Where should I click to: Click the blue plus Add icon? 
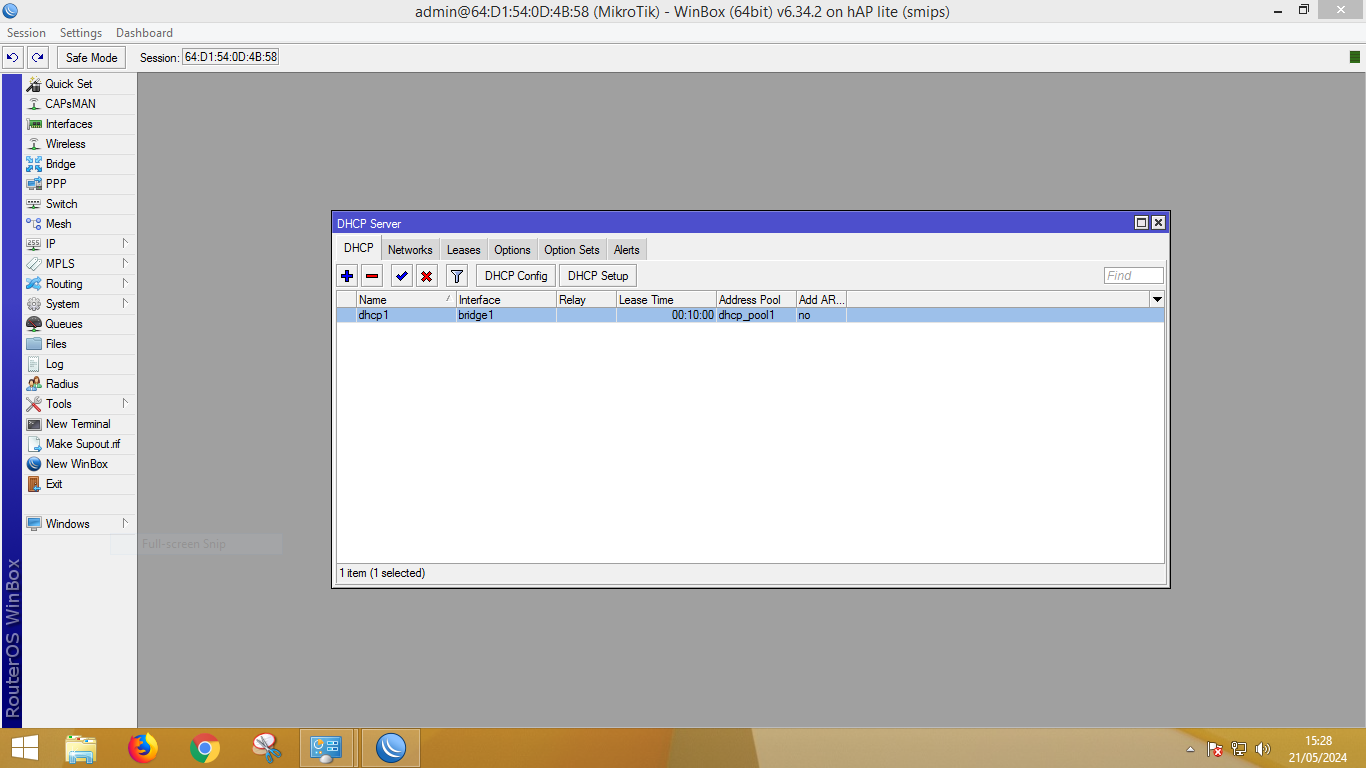click(x=347, y=276)
